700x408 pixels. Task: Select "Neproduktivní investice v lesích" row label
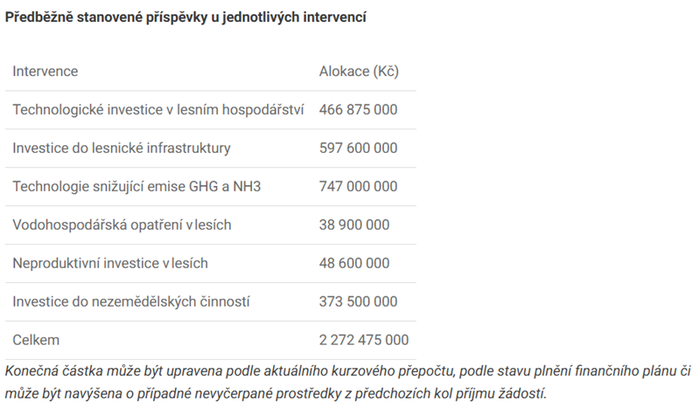pyautogui.click(x=110, y=263)
